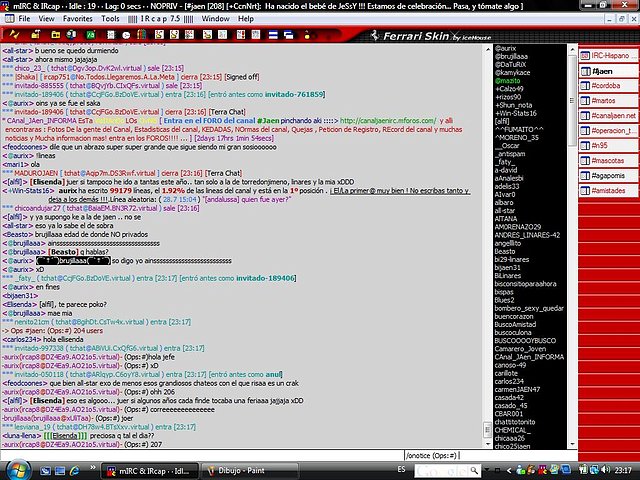This screenshot has height=480, width=640.
Task: Select @mazito in the nick list
Action: coord(507,81)
